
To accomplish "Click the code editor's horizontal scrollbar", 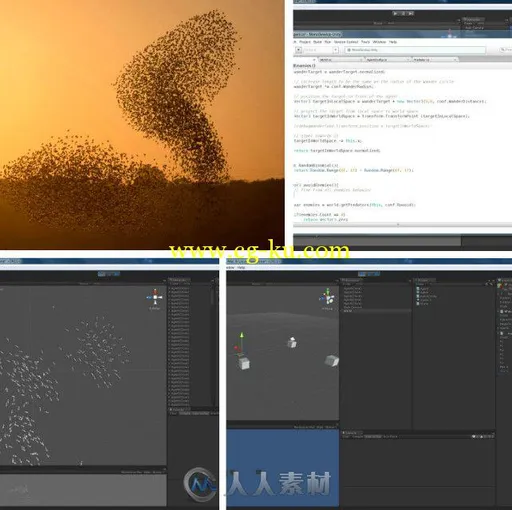I will (x=402, y=225).
